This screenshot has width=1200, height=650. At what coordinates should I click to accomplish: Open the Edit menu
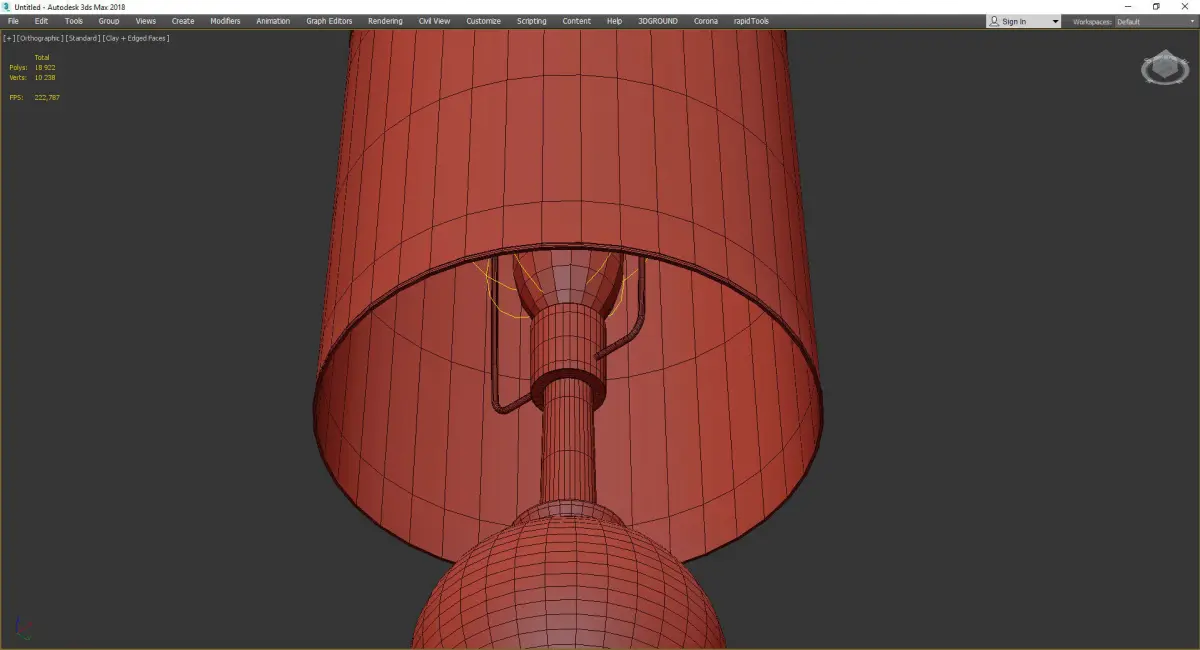coord(41,21)
